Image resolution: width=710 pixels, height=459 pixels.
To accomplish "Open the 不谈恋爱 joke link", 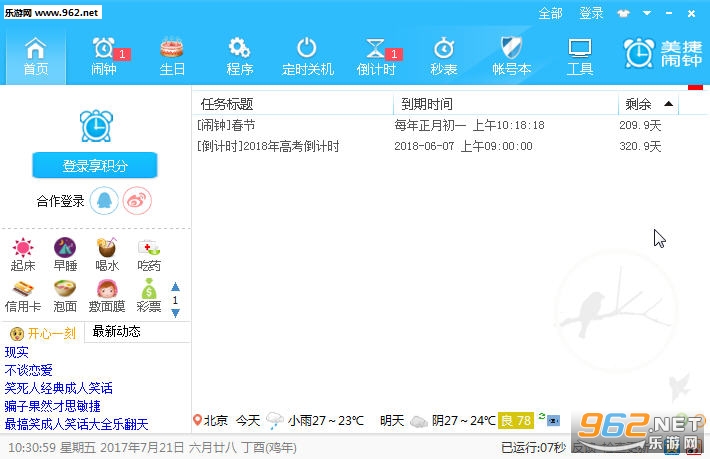I will [x=29, y=370].
